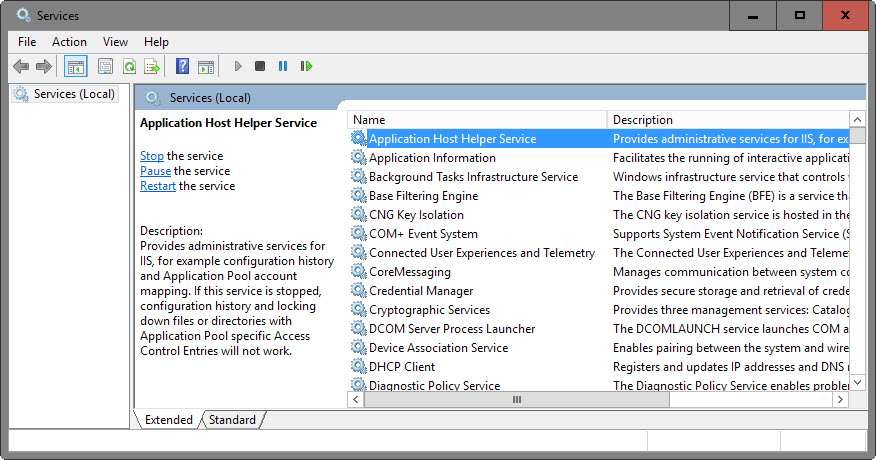
Task: Click the Pause the service link
Action: 155,171
